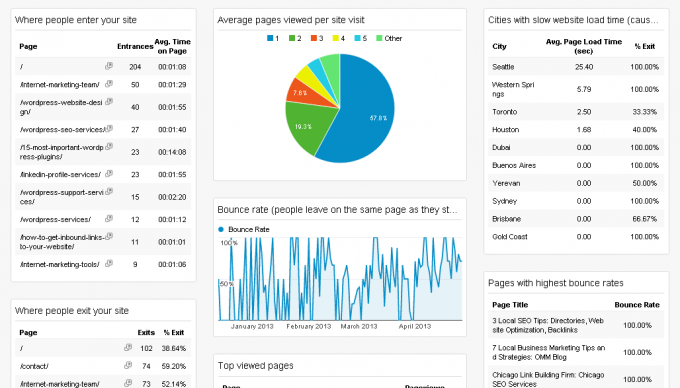This screenshot has width=680, height=388.
Task: Open /linkedin-profile-services/ page link
Action: pyautogui.click(x=60, y=174)
